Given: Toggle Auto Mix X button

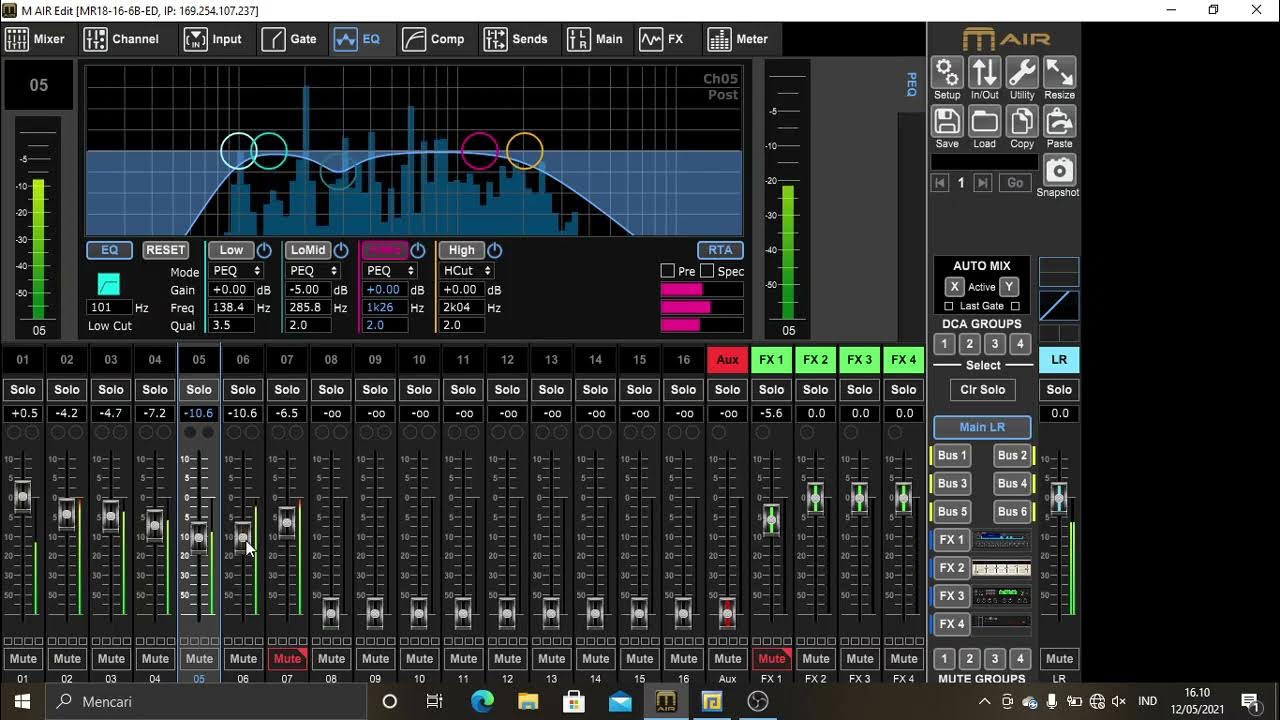Looking at the screenshot, I should tap(954, 287).
